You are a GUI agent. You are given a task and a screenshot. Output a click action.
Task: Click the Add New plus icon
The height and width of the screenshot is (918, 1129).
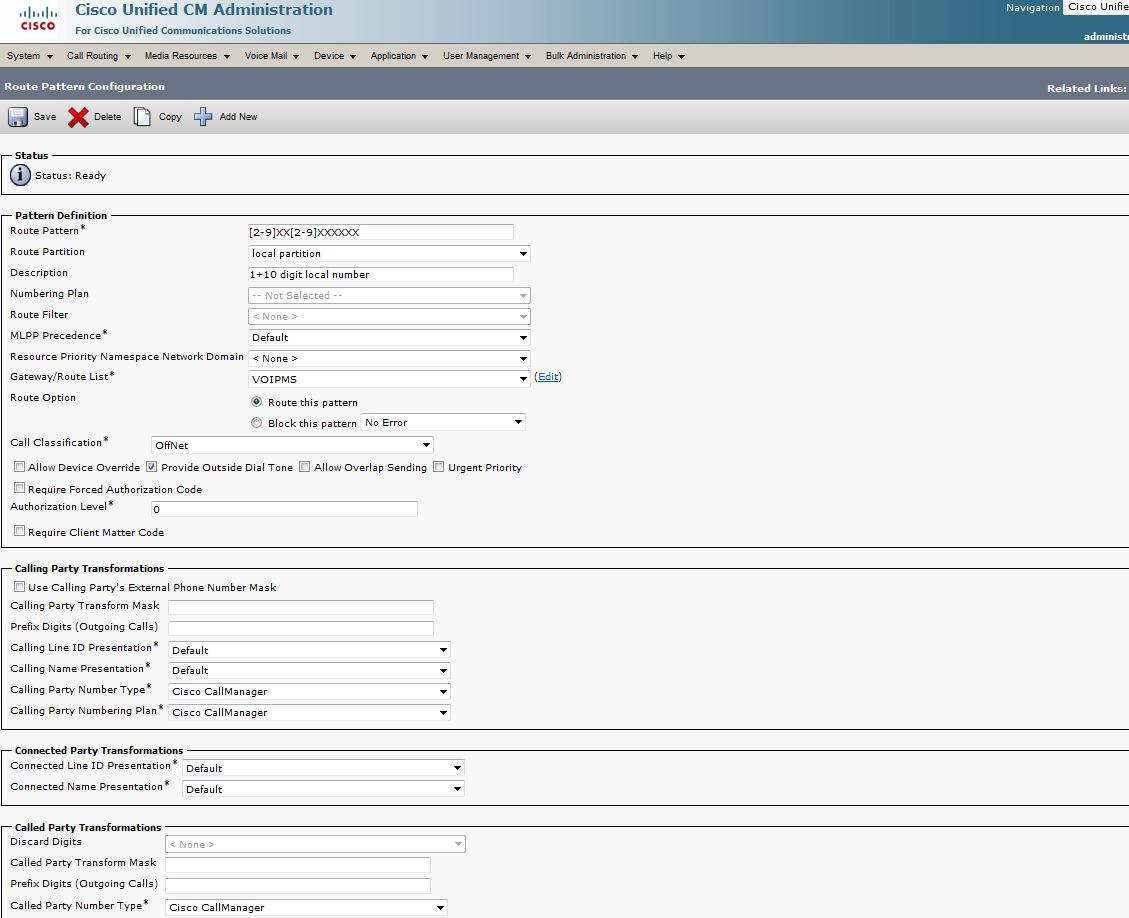203,117
